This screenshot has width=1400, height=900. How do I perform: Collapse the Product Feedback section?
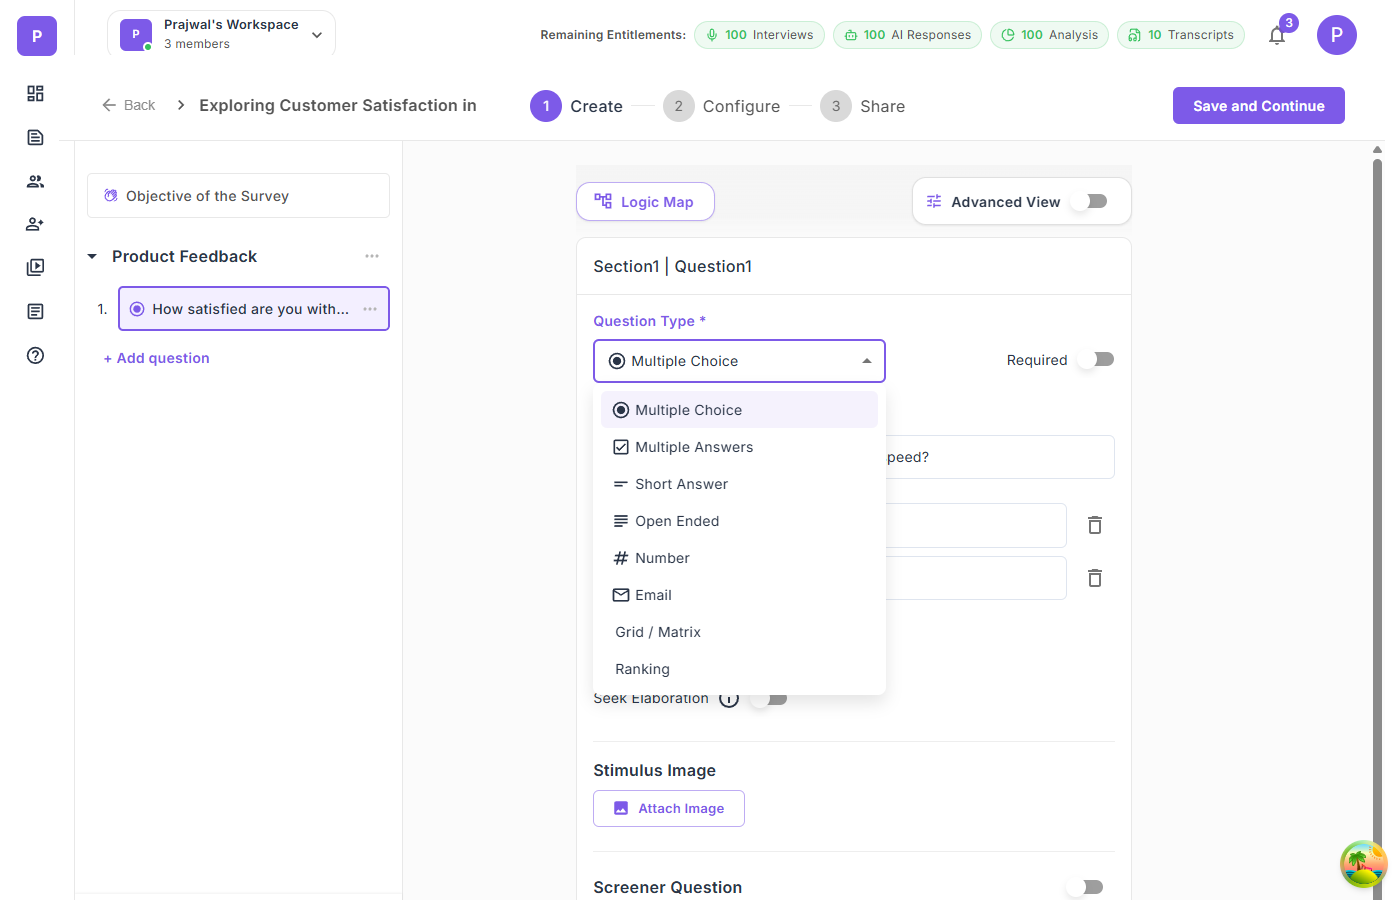point(92,257)
